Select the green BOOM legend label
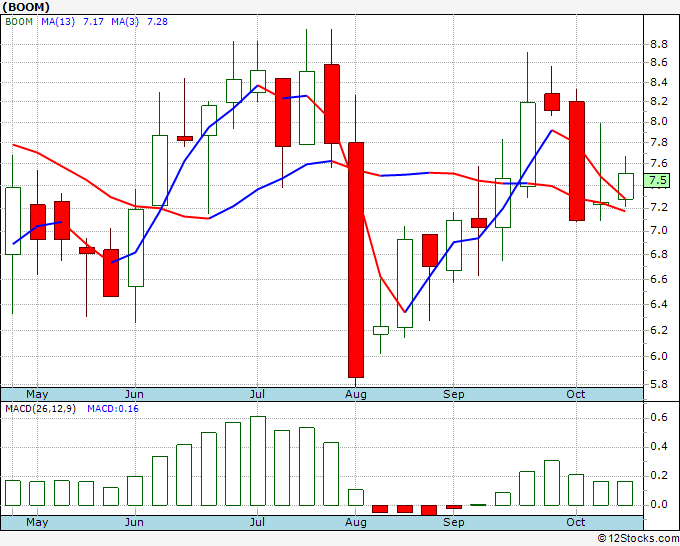This screenshot has width=680, height=546. coord(19,22)
